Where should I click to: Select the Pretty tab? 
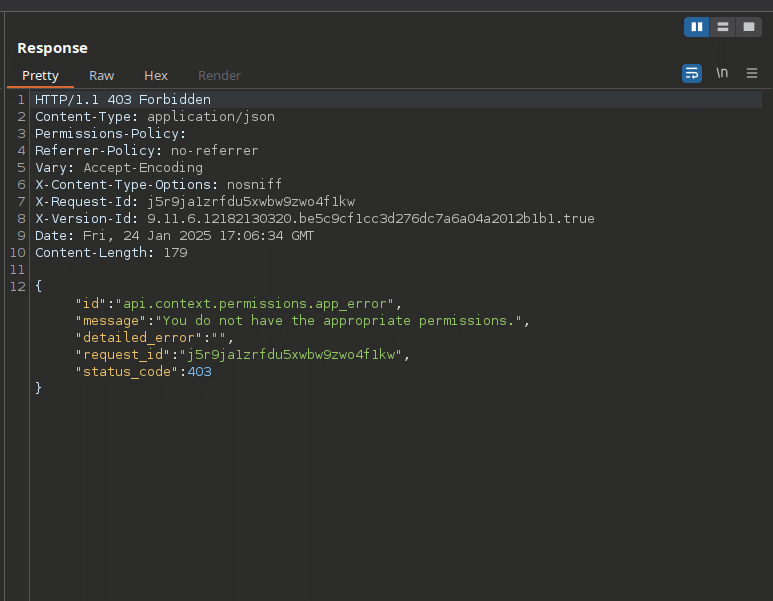tap(40, 75)
